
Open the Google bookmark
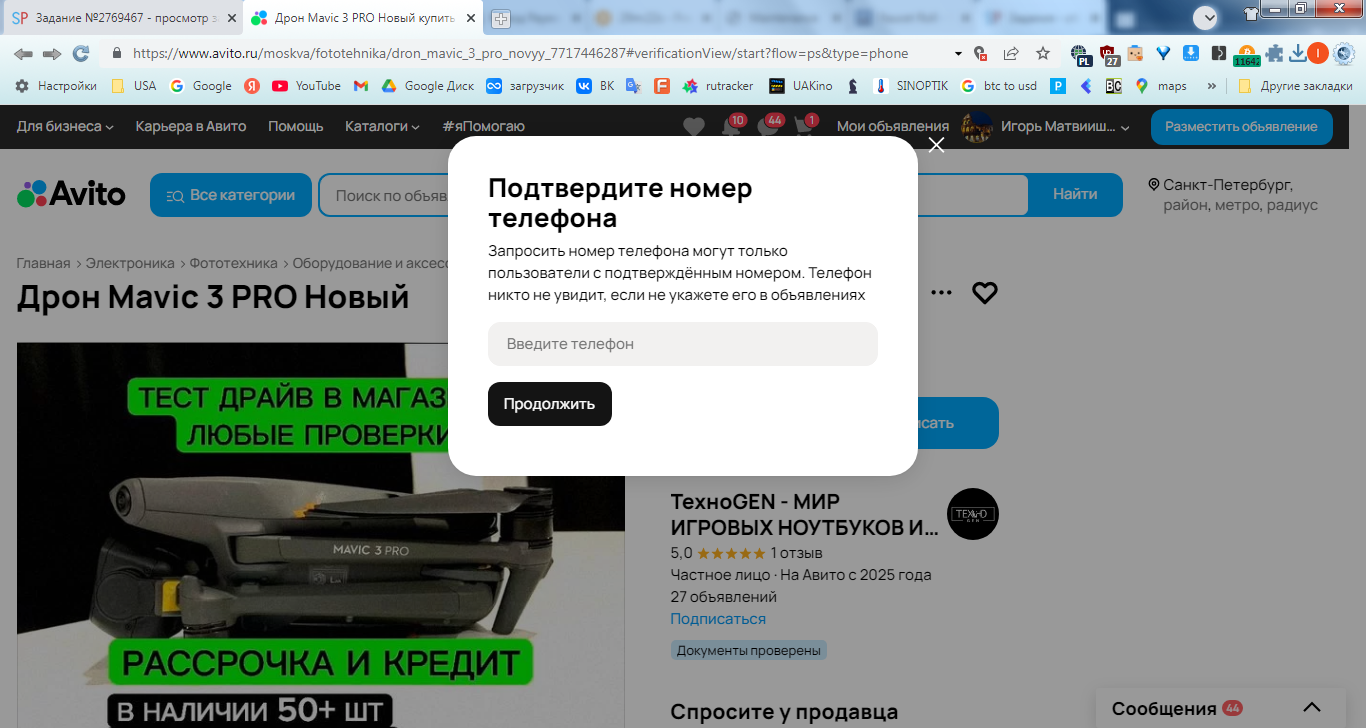click(201, 86)
